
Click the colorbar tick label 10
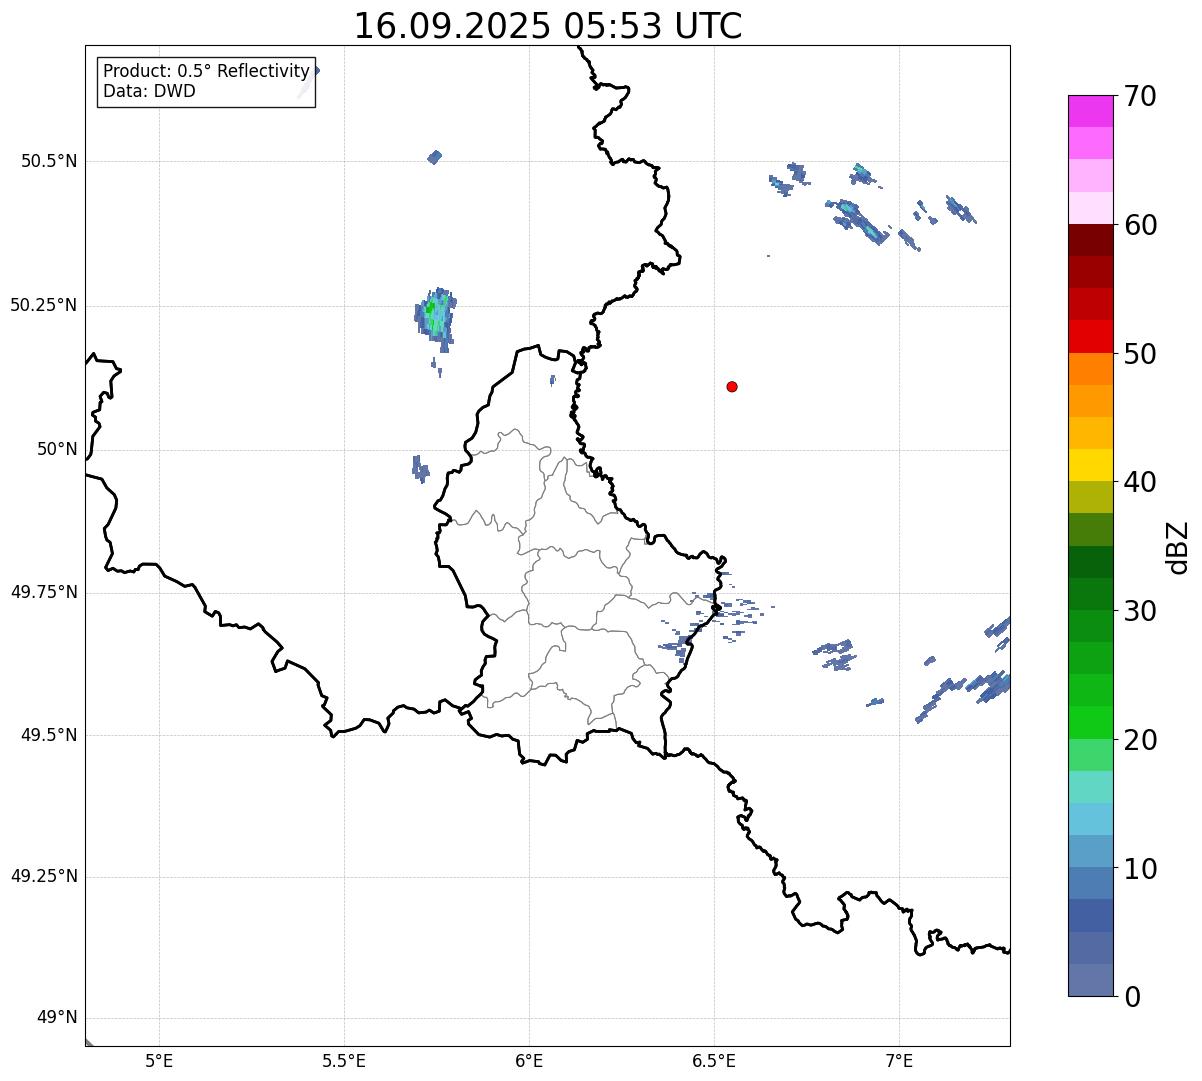(1140, 868)
